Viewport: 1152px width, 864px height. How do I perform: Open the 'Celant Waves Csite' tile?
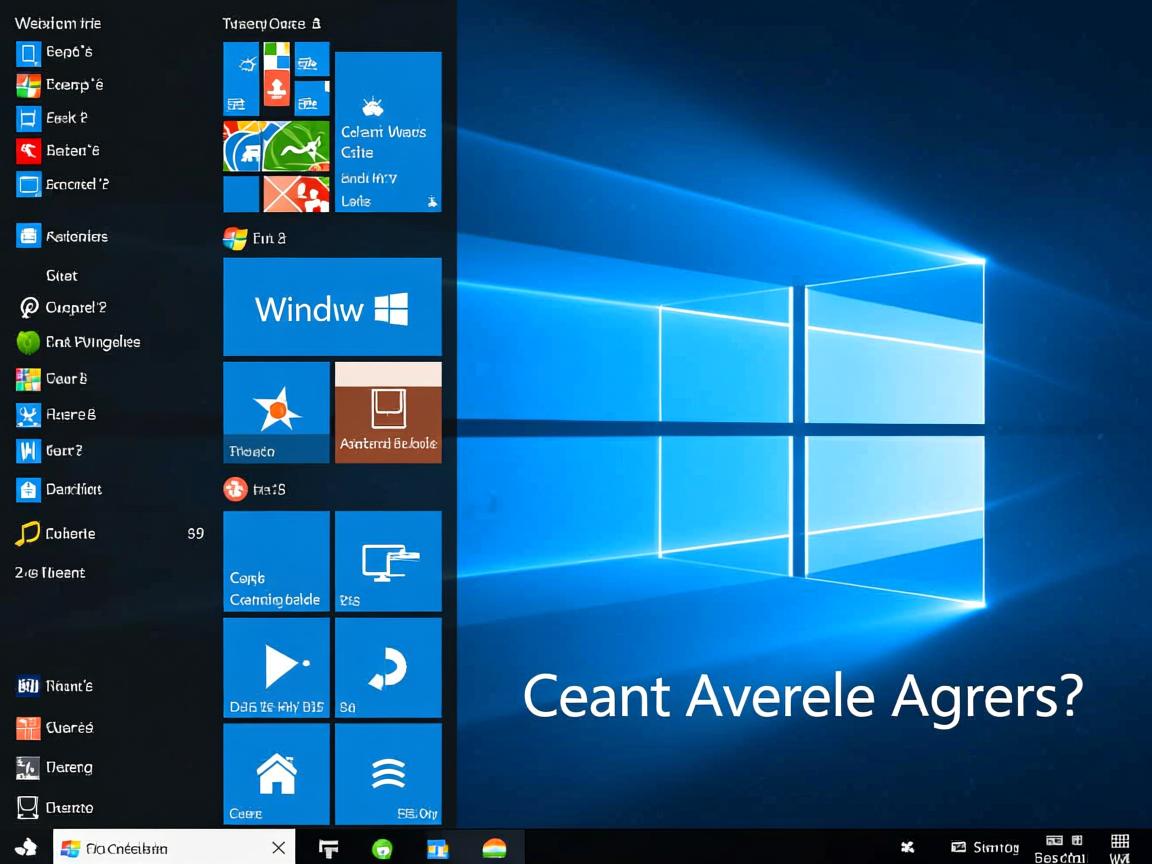pyautogui.click(x=388, y=131)
